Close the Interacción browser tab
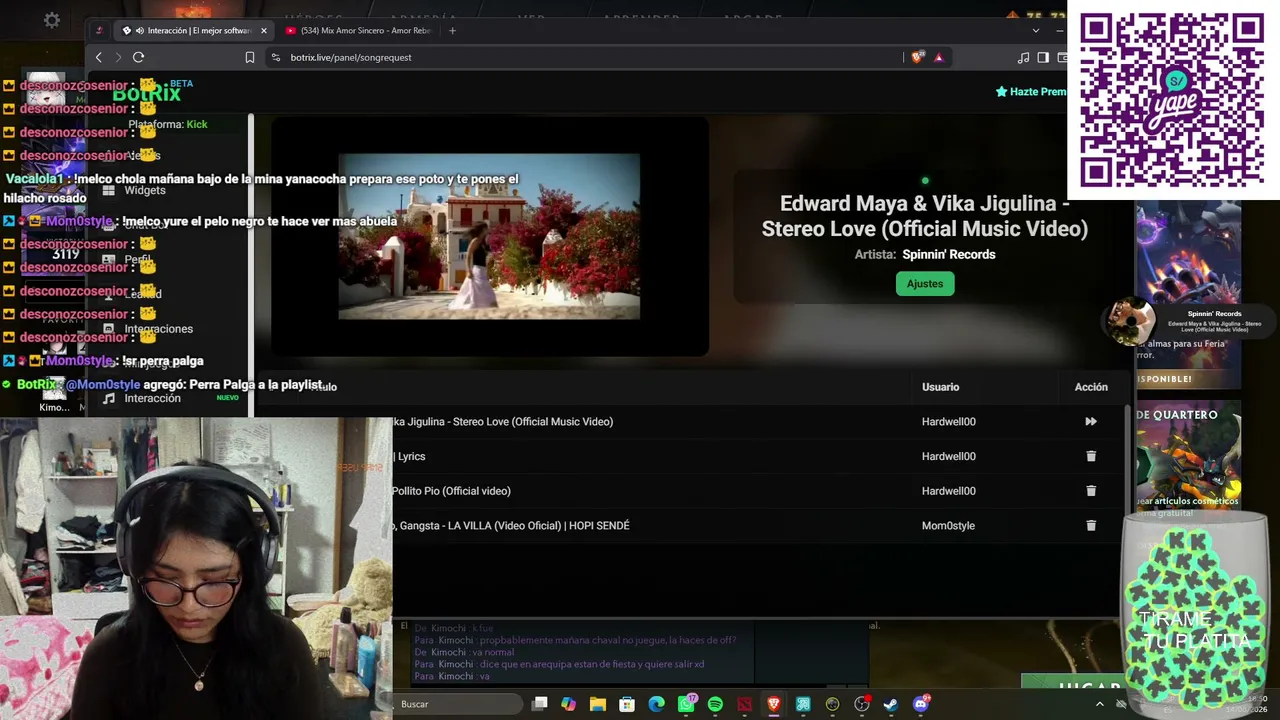 [x=264, y=31]
